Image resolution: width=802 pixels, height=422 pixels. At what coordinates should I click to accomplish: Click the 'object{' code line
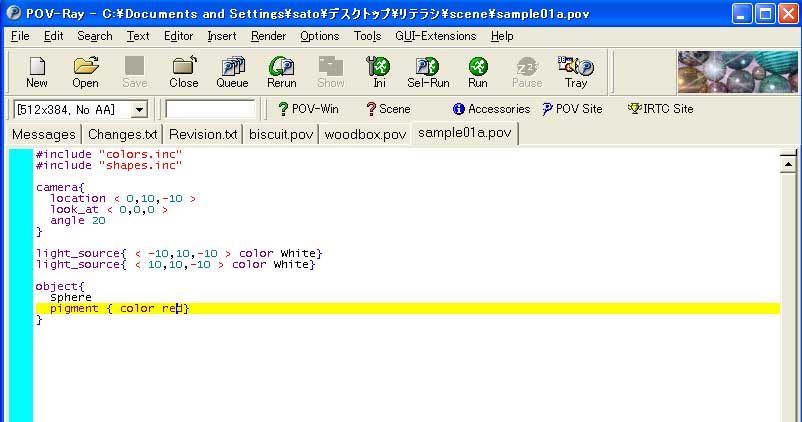[x=60, y=286]
